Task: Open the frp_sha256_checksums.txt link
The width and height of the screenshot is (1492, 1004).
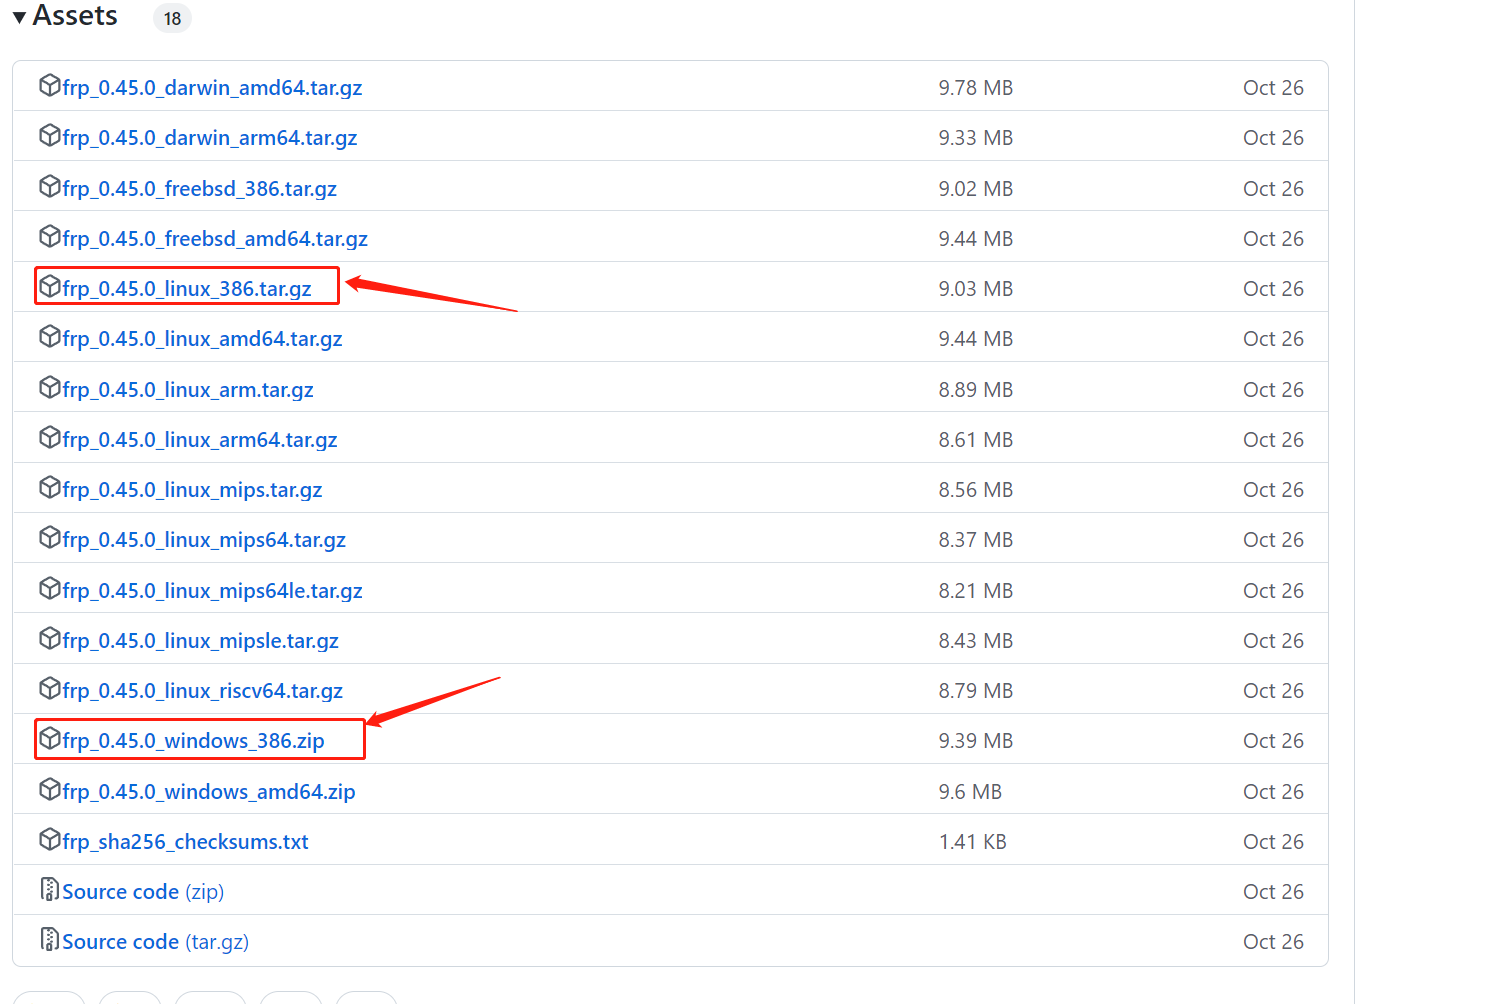Action: (185, 842)
